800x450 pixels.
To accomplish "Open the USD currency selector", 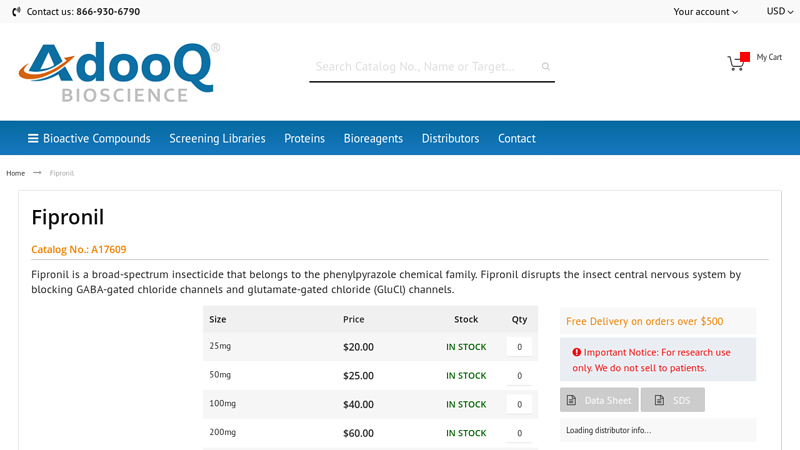I will [x=779, y=12].
